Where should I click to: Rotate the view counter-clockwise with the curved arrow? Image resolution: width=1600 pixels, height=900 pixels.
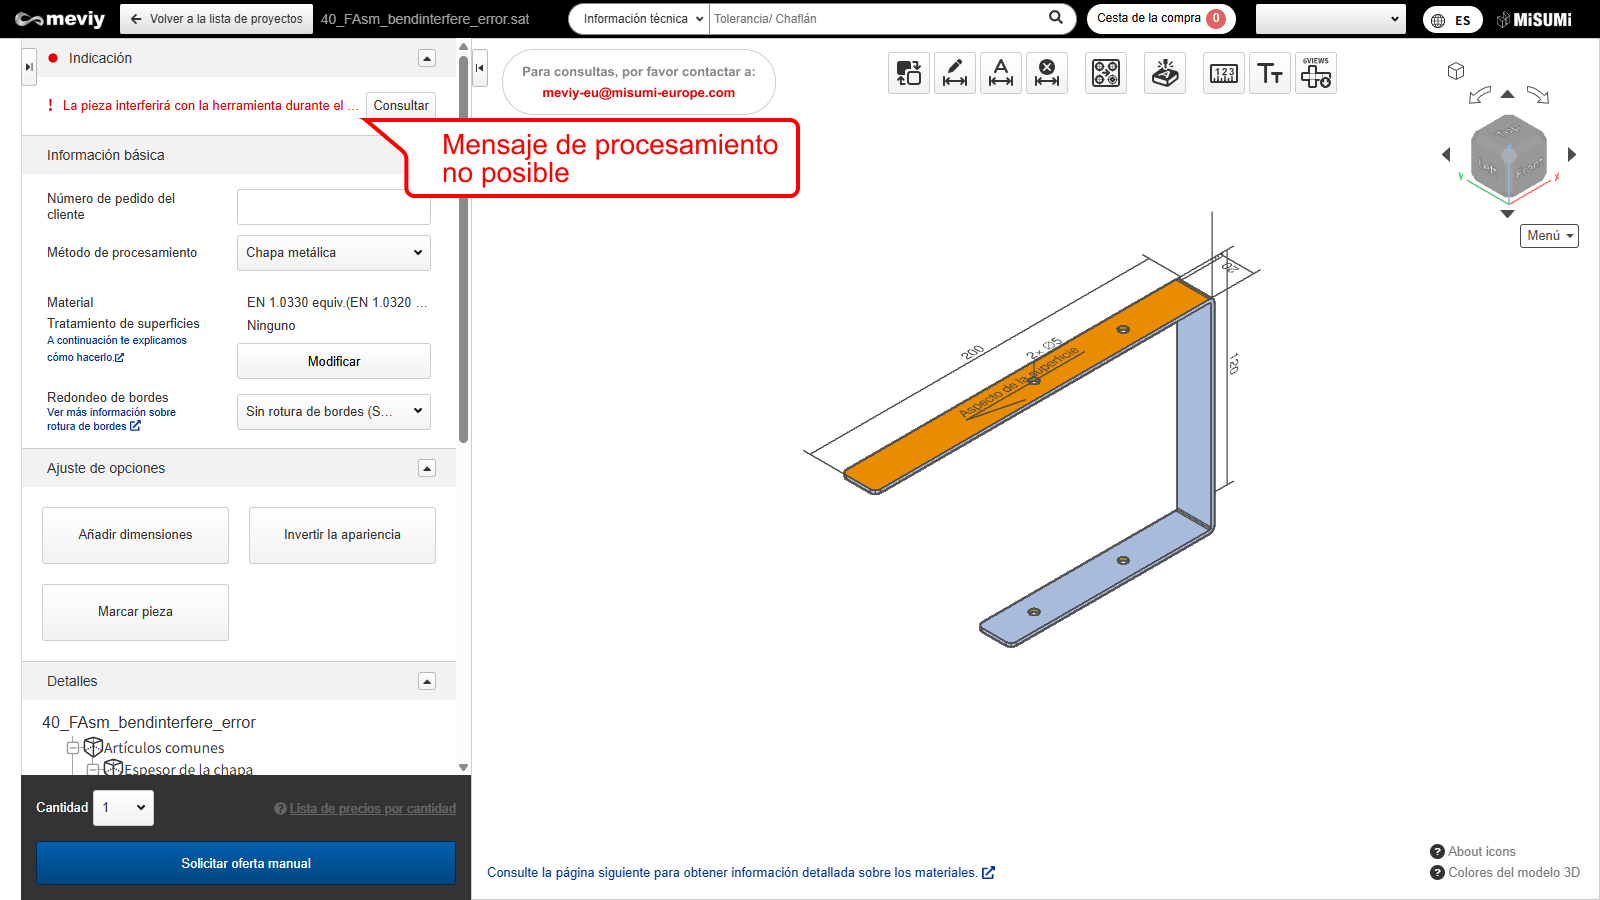pyautogui.click(x=1479, y=95)
